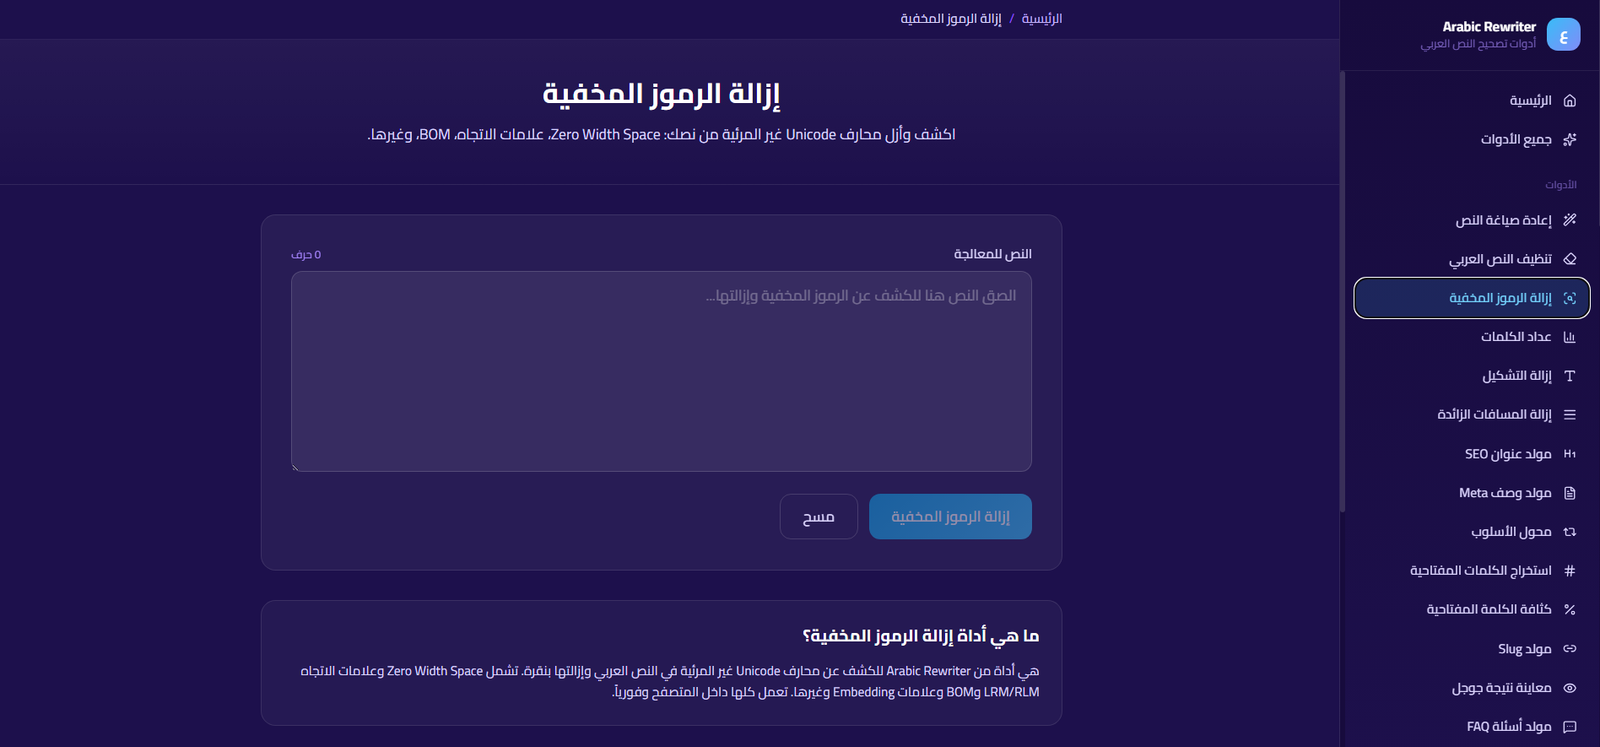Click the repeat icon for محول الأسلوب
The width and height of the screenshot is (1600, 747).
(x=1570, y=532)
